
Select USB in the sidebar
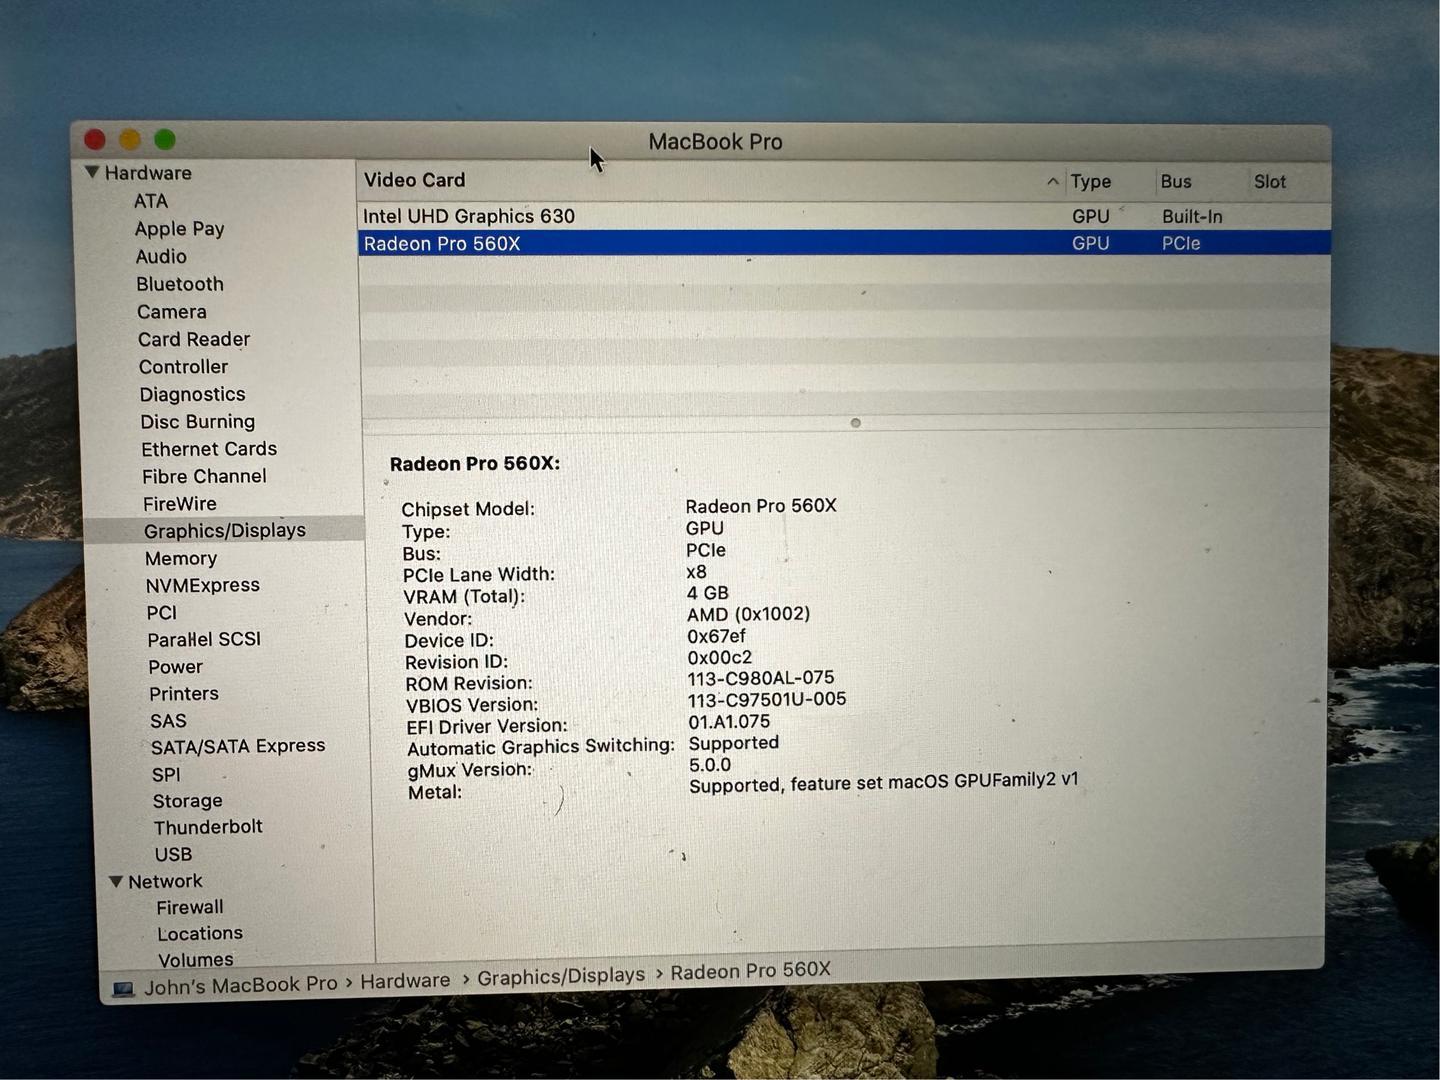click(x=173, y=855)
